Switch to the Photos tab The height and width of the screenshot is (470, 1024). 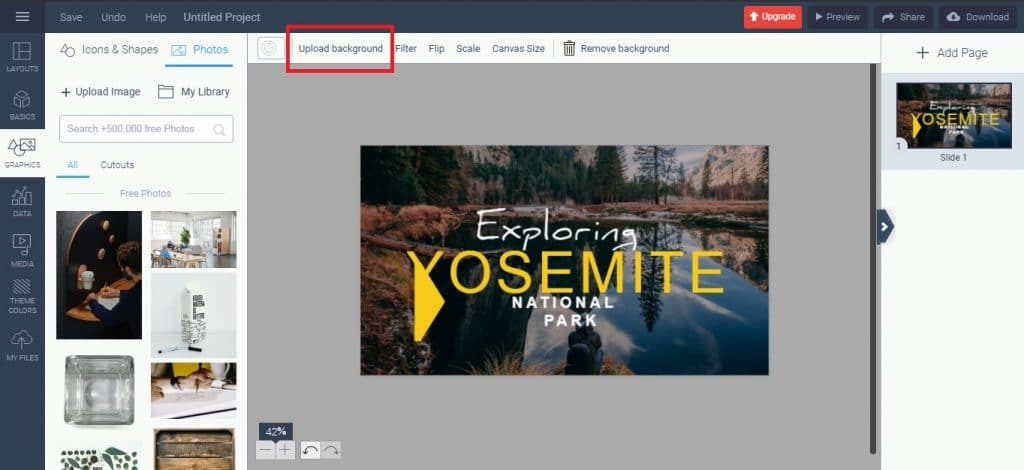199,50
